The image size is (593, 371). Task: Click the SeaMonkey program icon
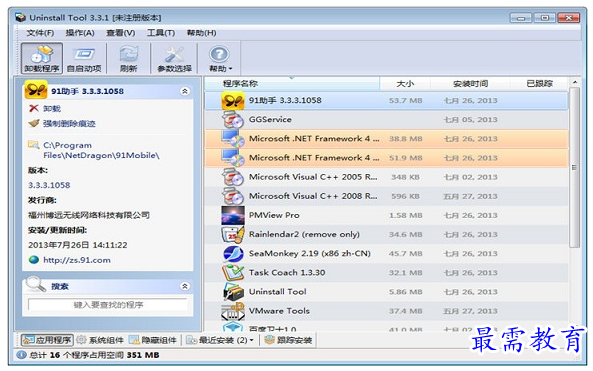(233, 253)
